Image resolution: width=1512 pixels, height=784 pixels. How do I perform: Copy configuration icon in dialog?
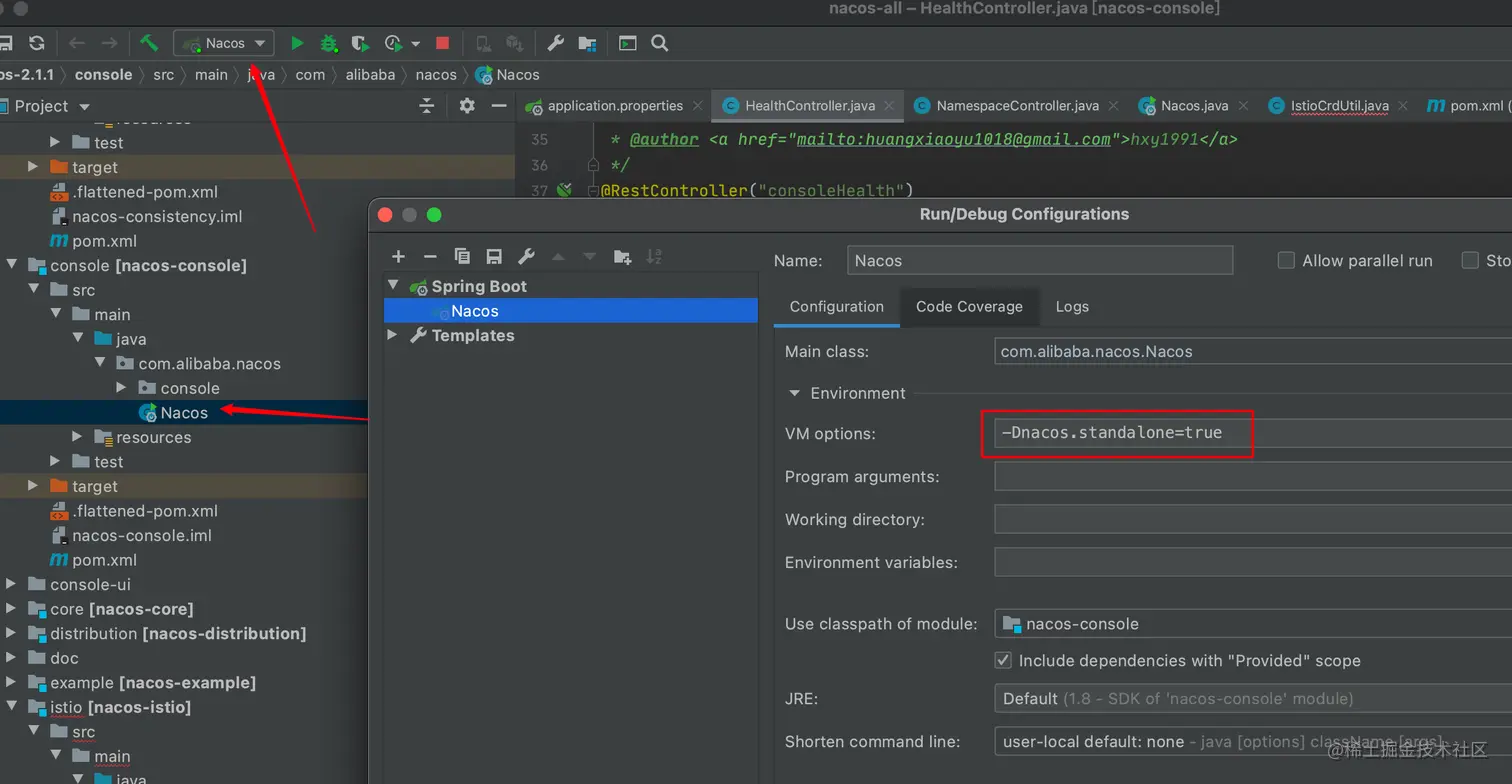click(x=462, y=257)
